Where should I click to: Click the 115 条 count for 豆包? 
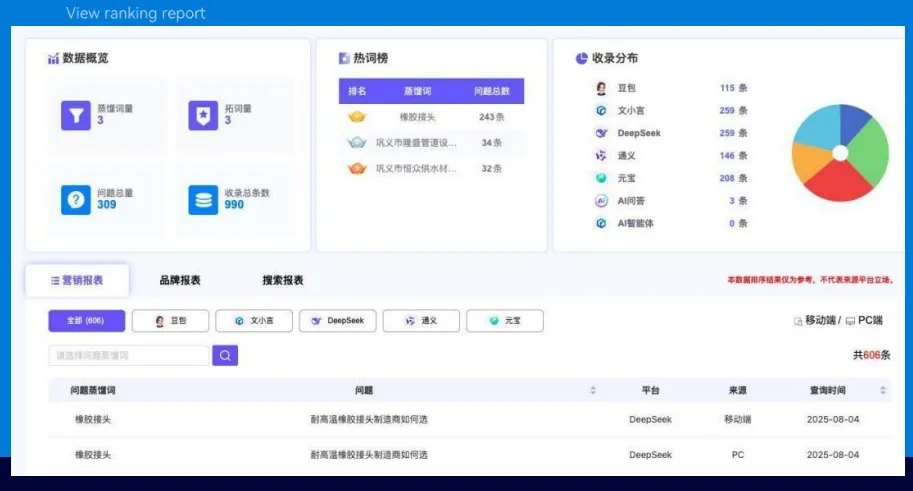(734, 88)
